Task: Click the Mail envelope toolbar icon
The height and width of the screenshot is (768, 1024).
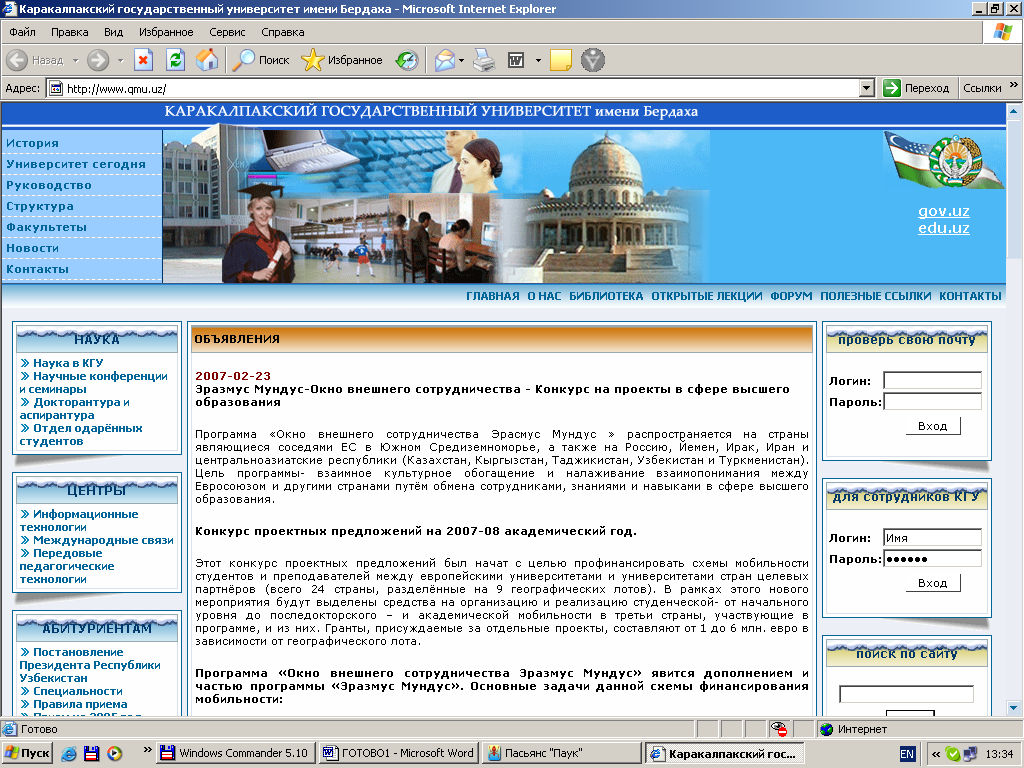Action: (x=445, y=61)
